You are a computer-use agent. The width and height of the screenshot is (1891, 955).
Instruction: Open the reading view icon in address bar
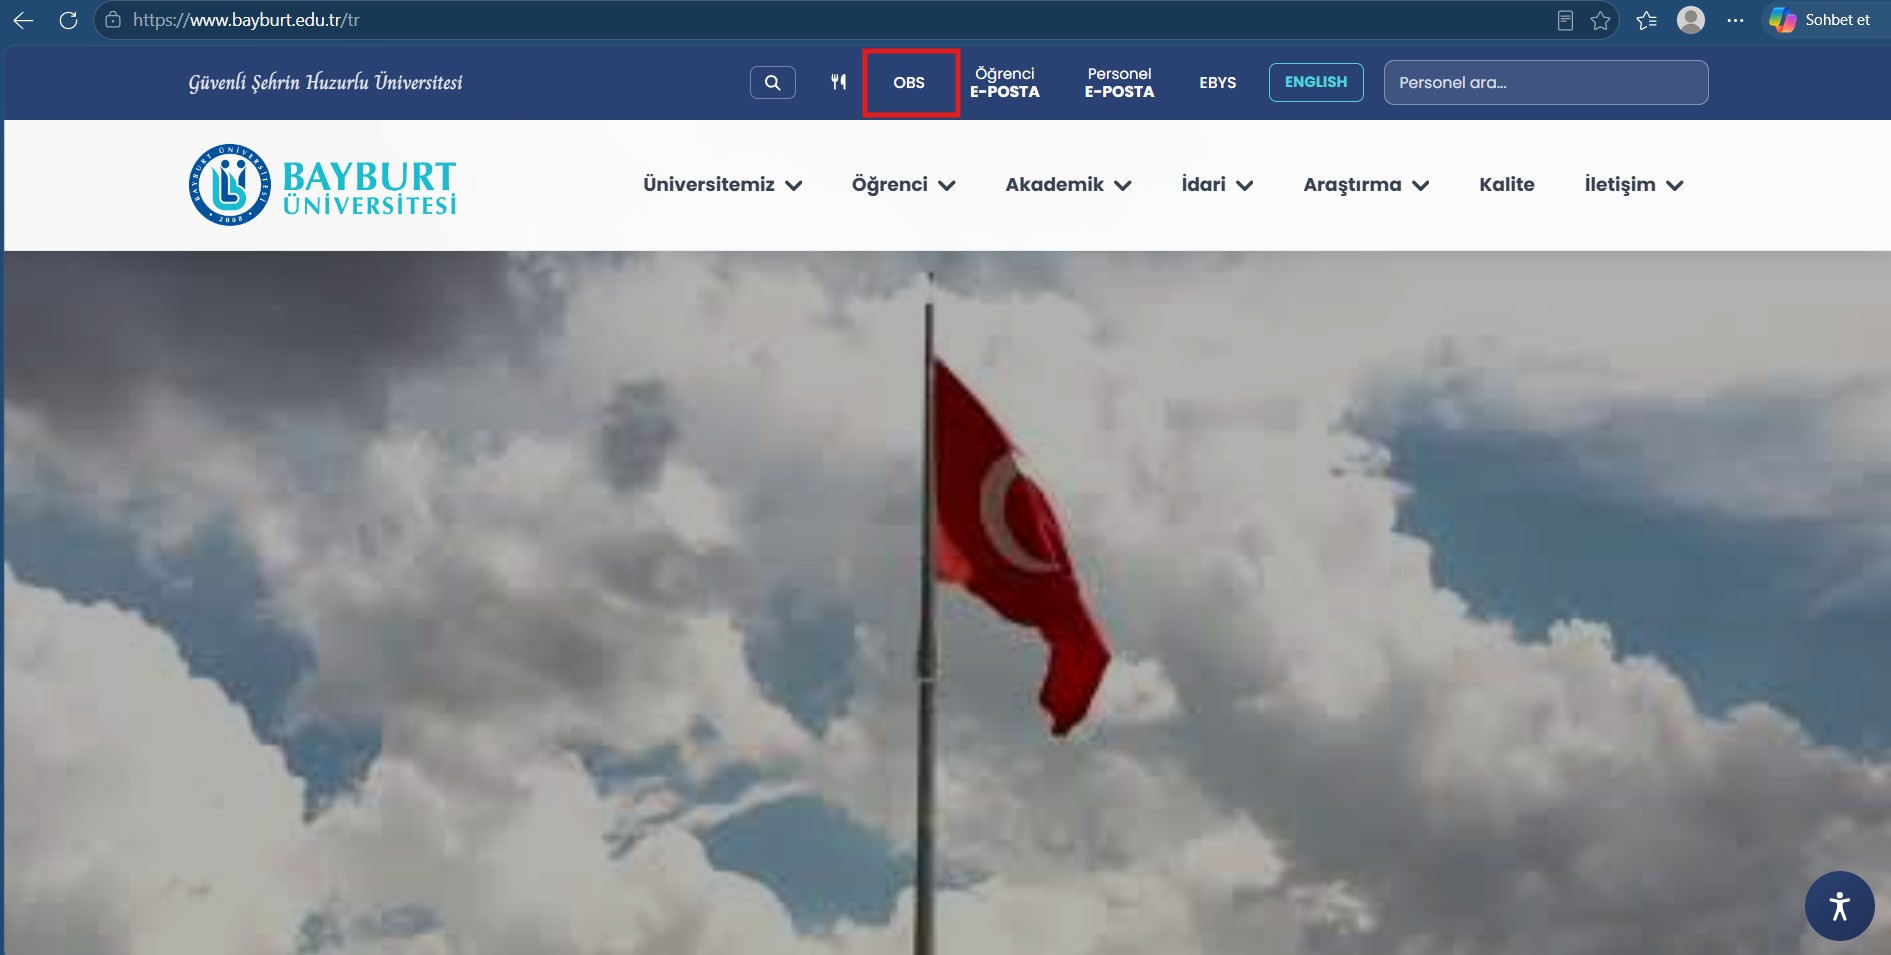pyautogui.click(x=1565, y=20)
